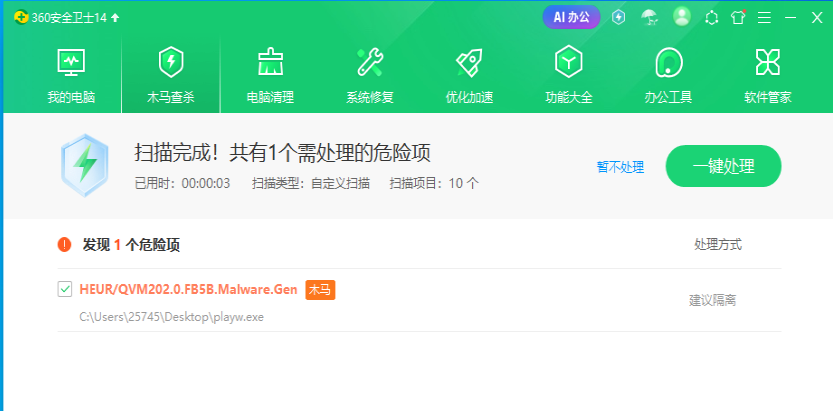Click the AI 办公 button
This screenshot has width=833, height=411.
[571, 17]
